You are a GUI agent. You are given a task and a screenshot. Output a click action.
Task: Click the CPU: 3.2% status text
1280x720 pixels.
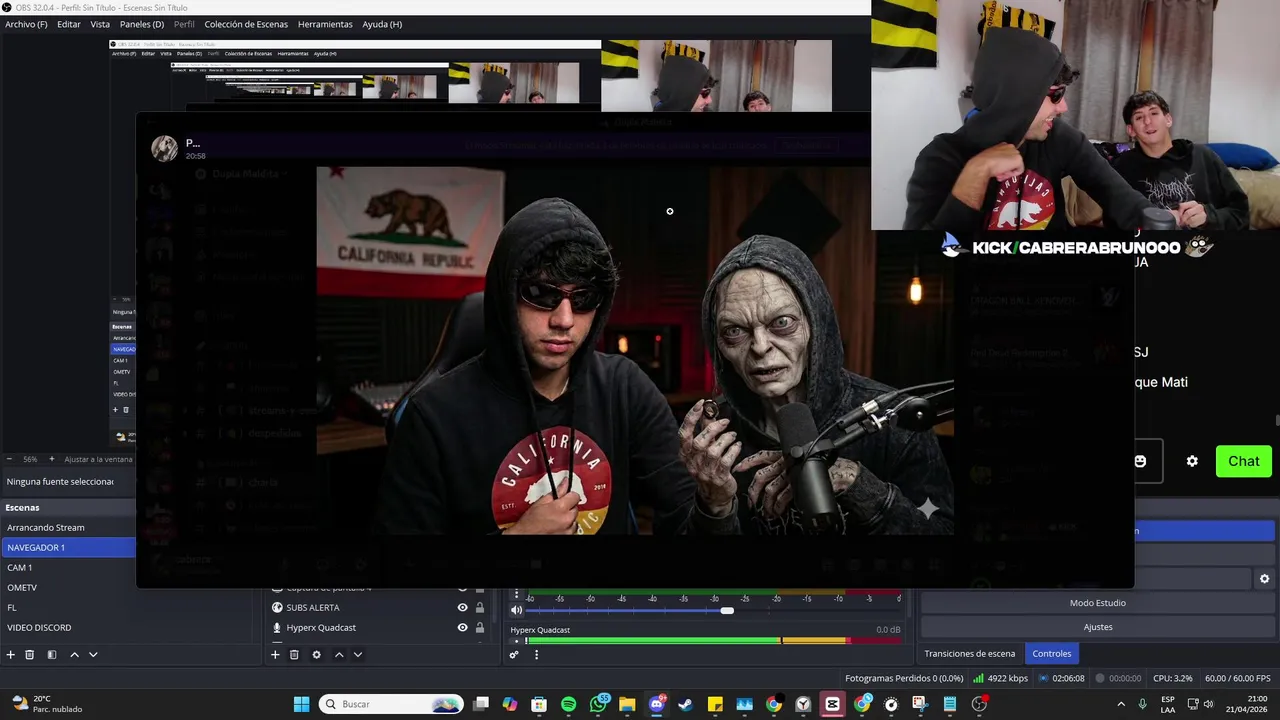coord(1172,678)
